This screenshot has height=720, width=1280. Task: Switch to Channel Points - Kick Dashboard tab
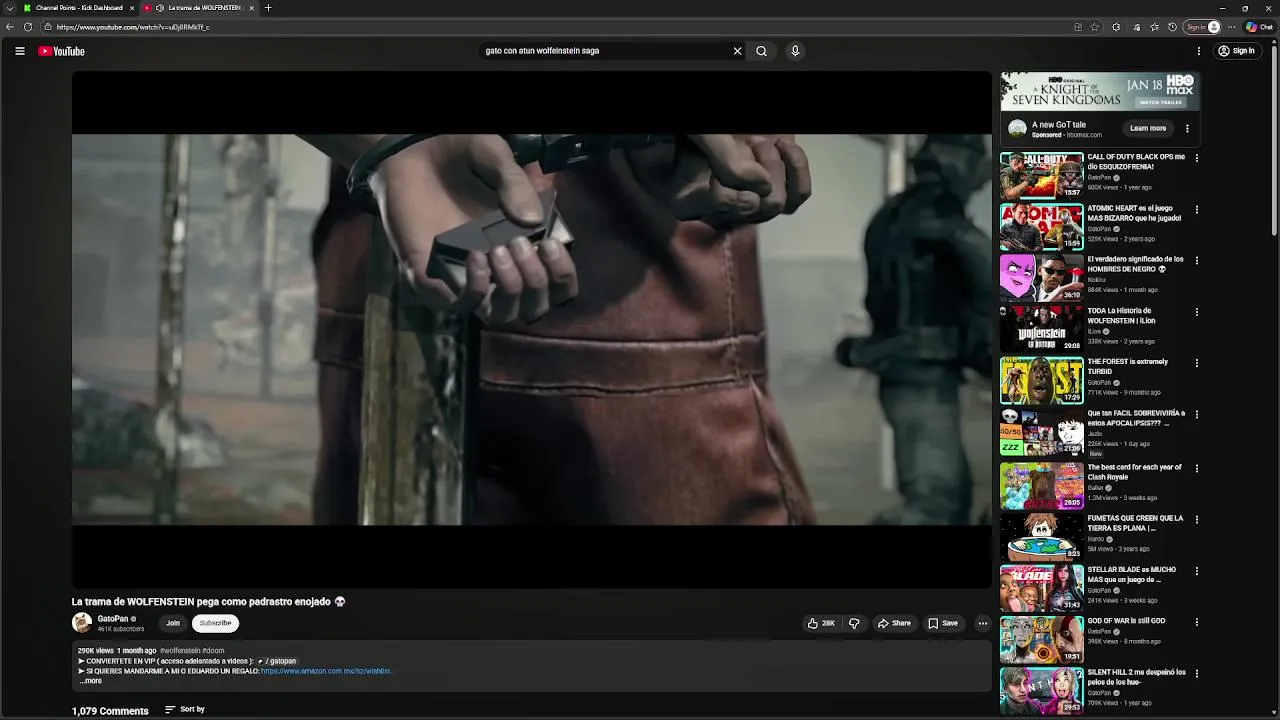click(x=78, y=8)
